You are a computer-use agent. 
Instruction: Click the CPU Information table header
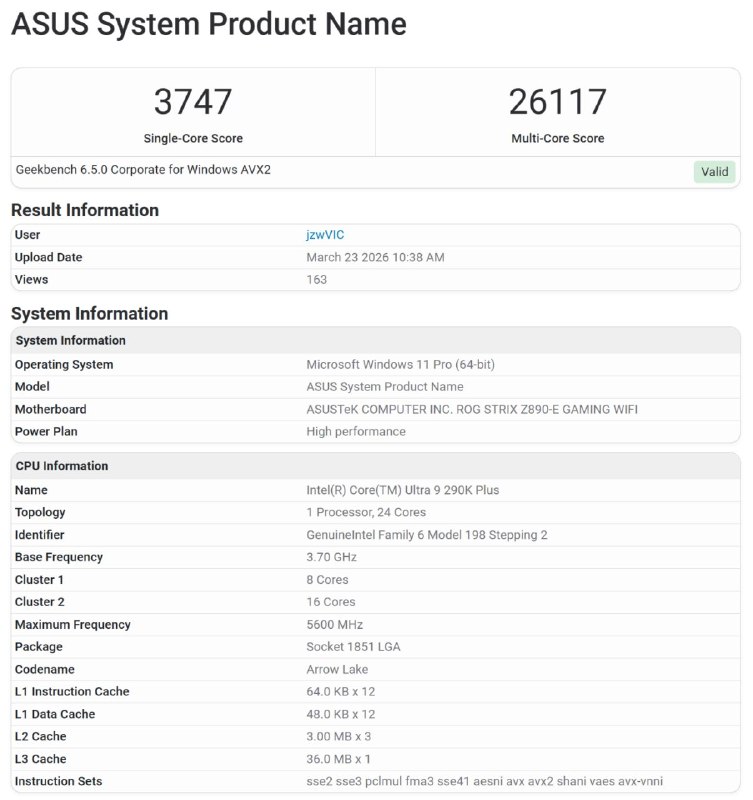coord(62,466)
